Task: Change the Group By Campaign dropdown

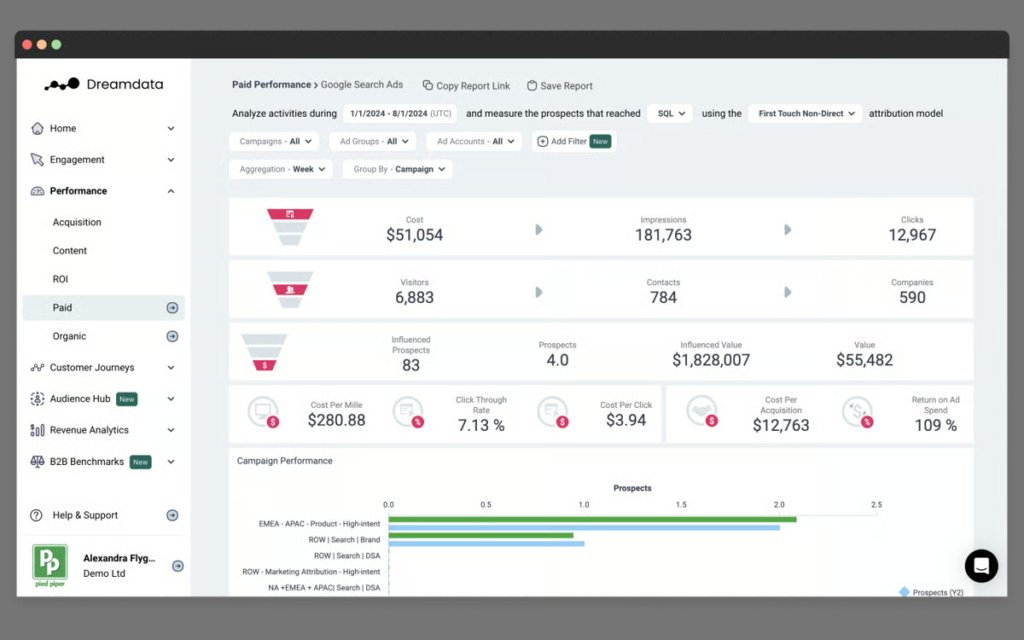Action: coord(398,169)
